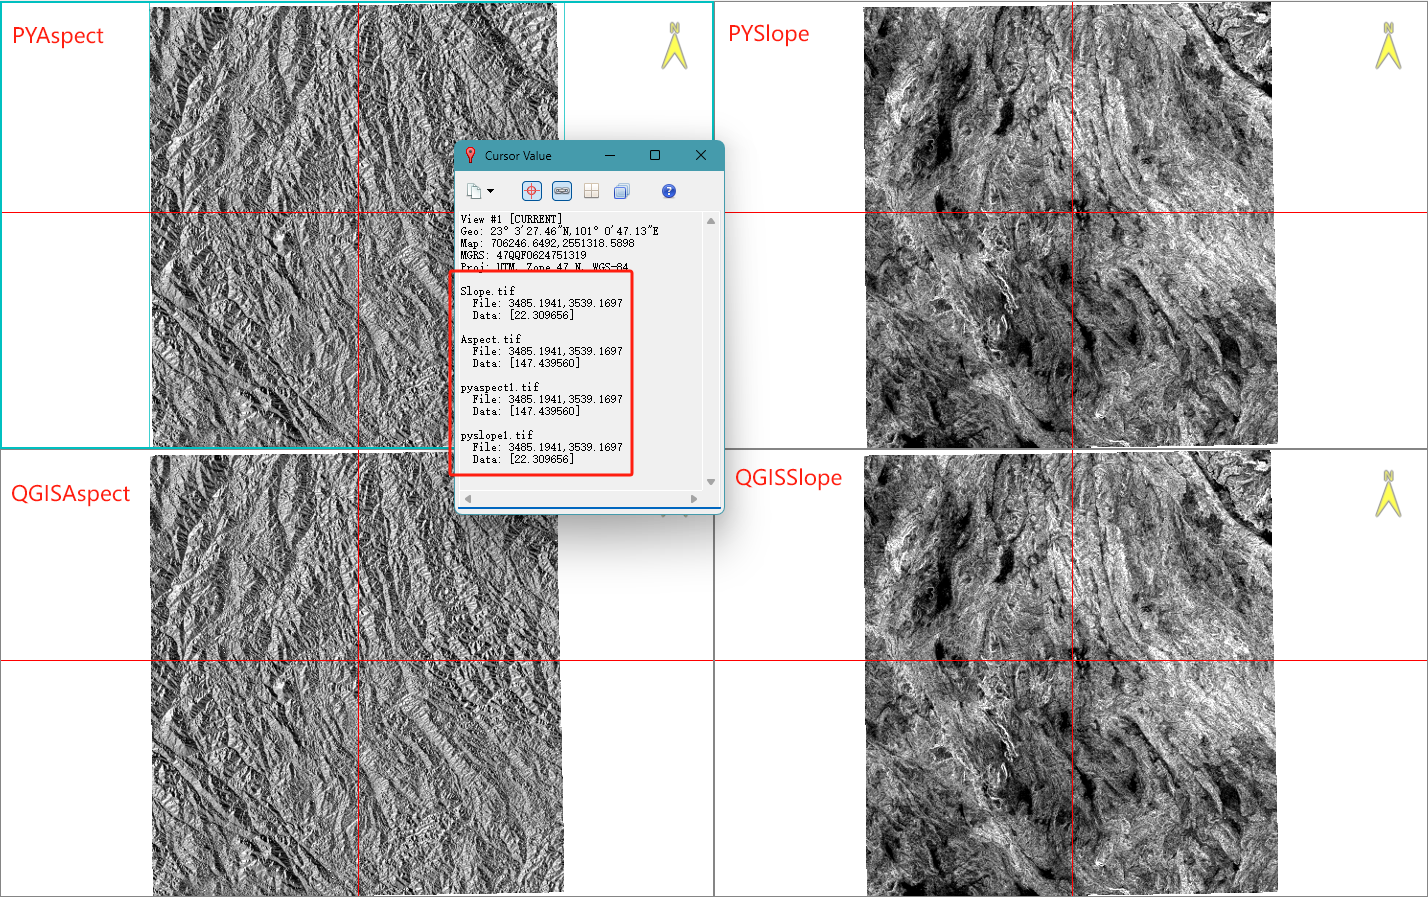Viewport: 1428px width, 897px height.
Task: Click the right arrow of horizontal scrollbar
Action: (694, 498)
